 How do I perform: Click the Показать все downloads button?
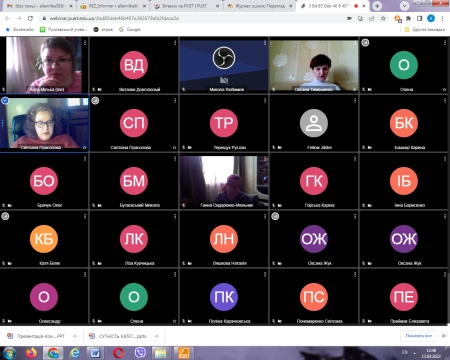click(419, 336)
